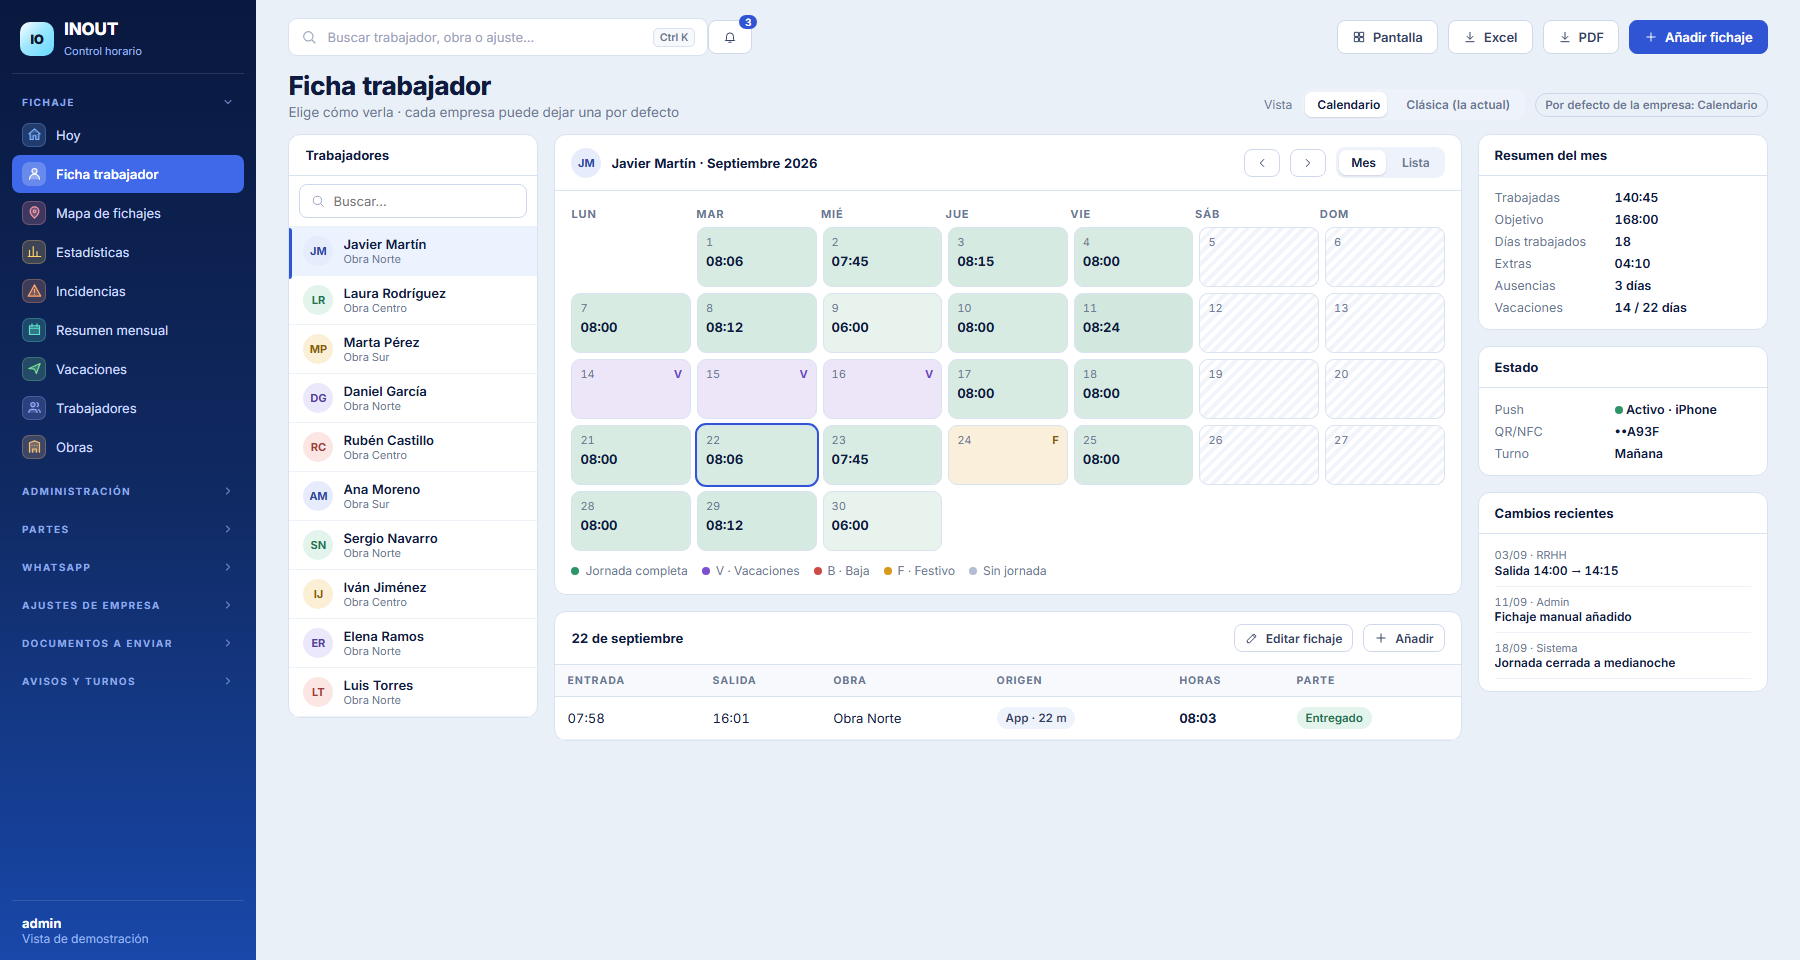
Task: Select Daniel García in workers list
Action: [x=413, y=398]
